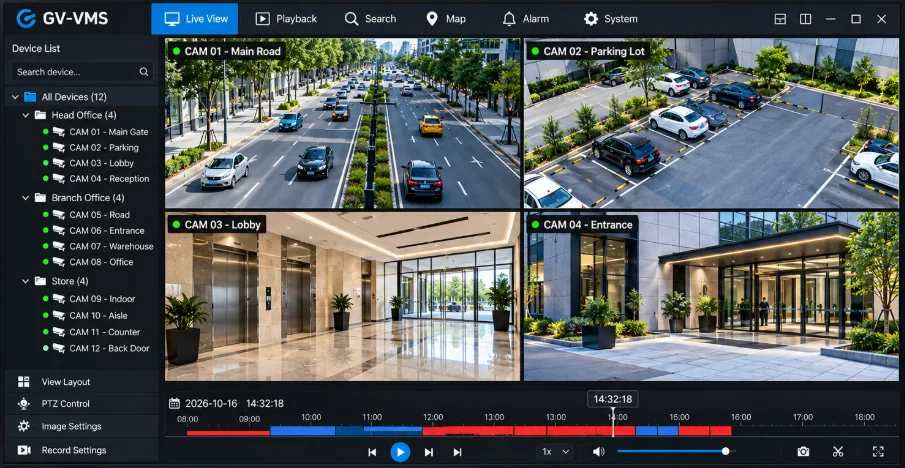Collapse the Head Office (4) group
This screenshot has width=905, height=468.
click(25, 115)
